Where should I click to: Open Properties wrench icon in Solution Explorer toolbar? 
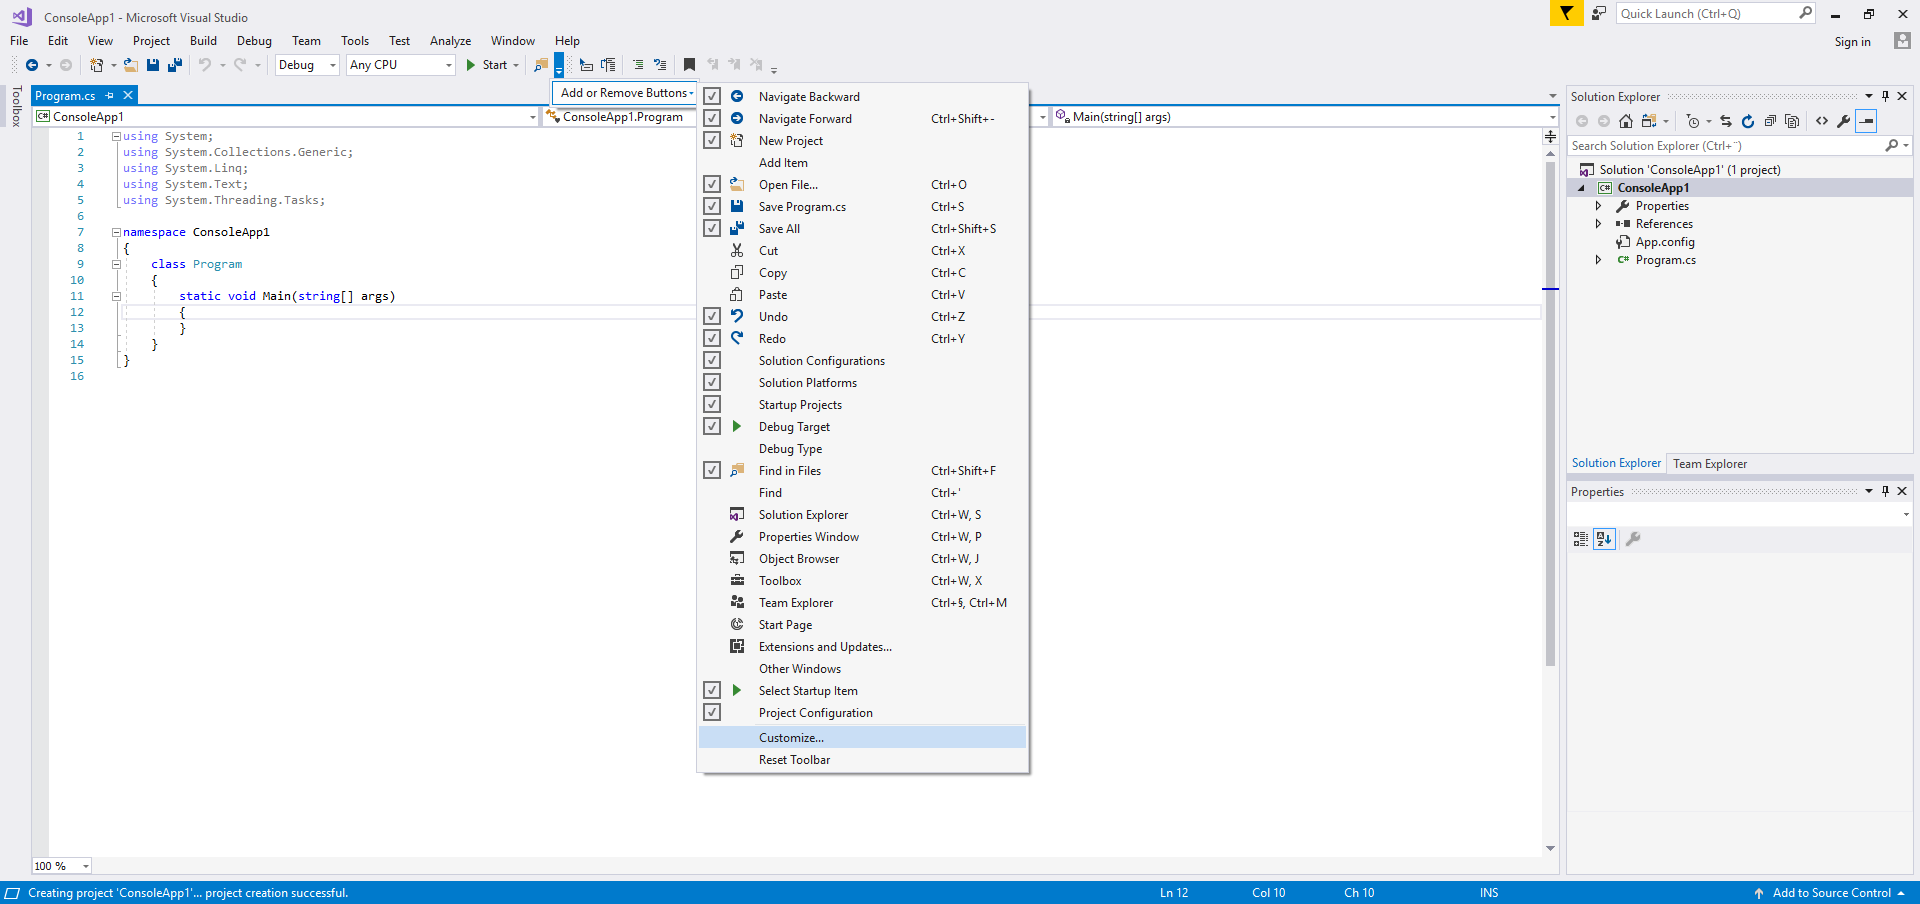click(1843, 121)
